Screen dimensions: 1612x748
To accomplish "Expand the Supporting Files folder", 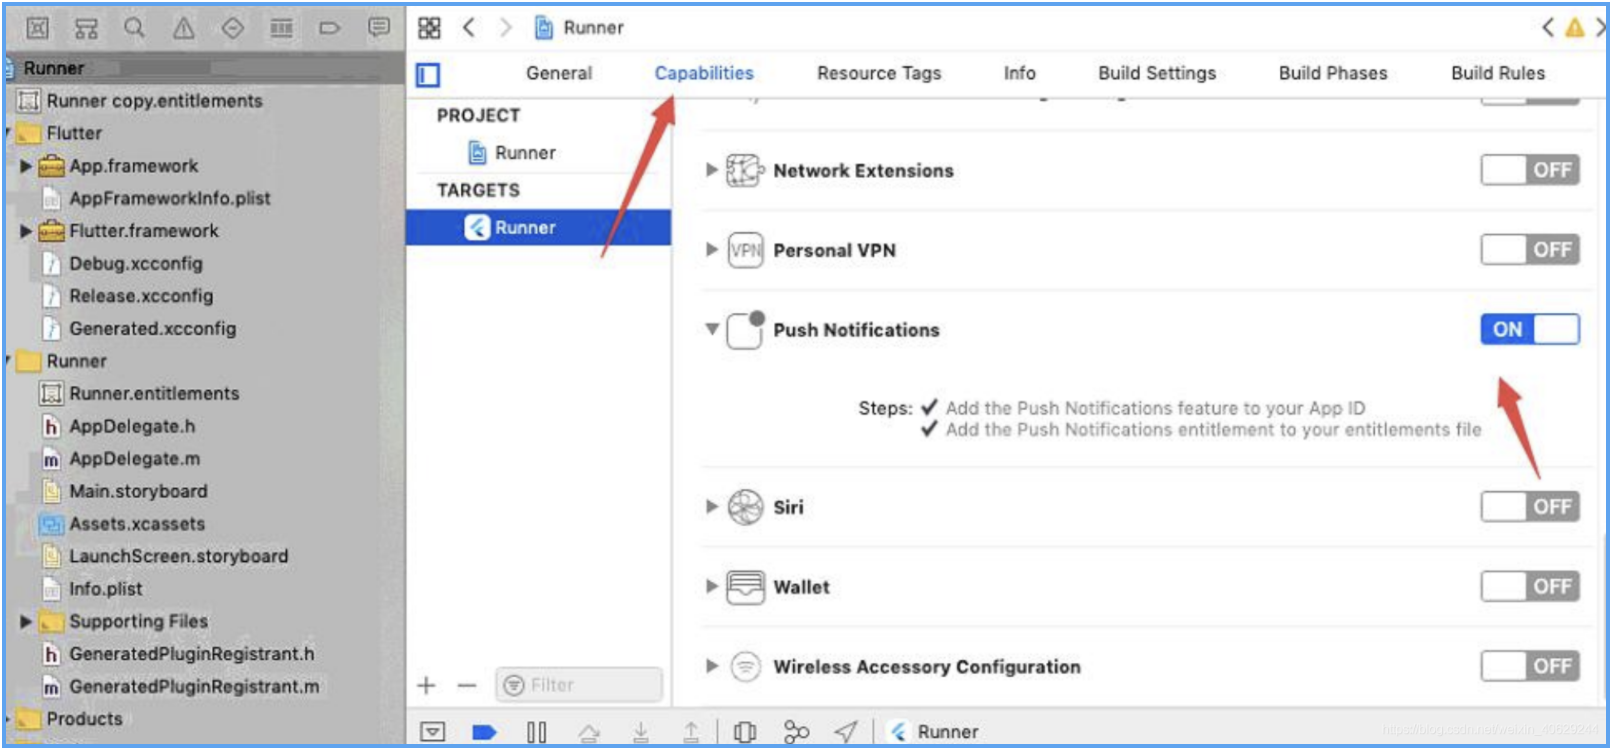I will pyautogui.click(x=26, y=621).
